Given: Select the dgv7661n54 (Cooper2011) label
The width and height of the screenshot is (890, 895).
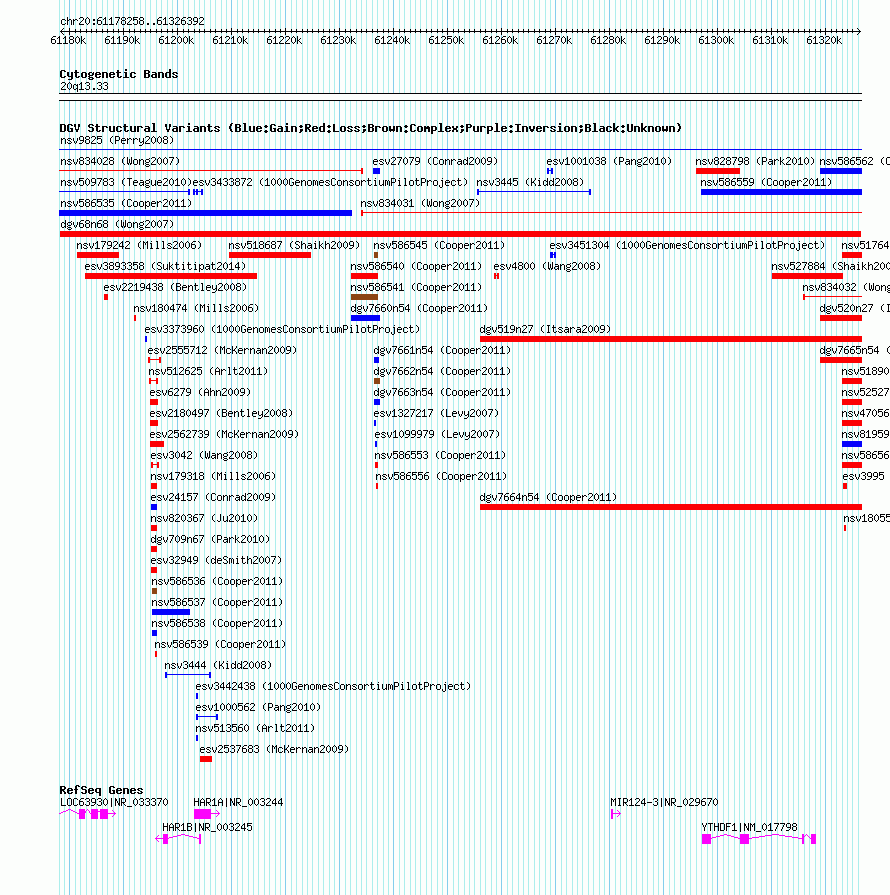Looking at the screenshot, I should [442, 350].
